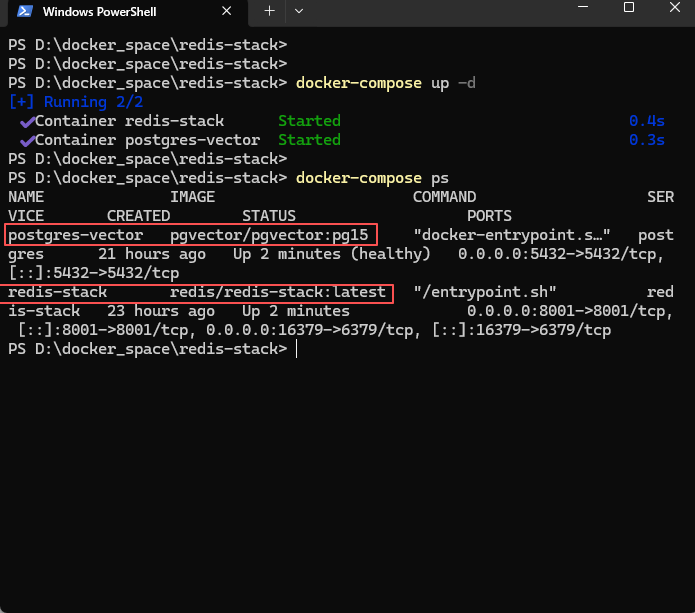The image size is (695, 613).
Task: Click 'Up 2 minutes (healthy)' status
Action: point(332,254)
